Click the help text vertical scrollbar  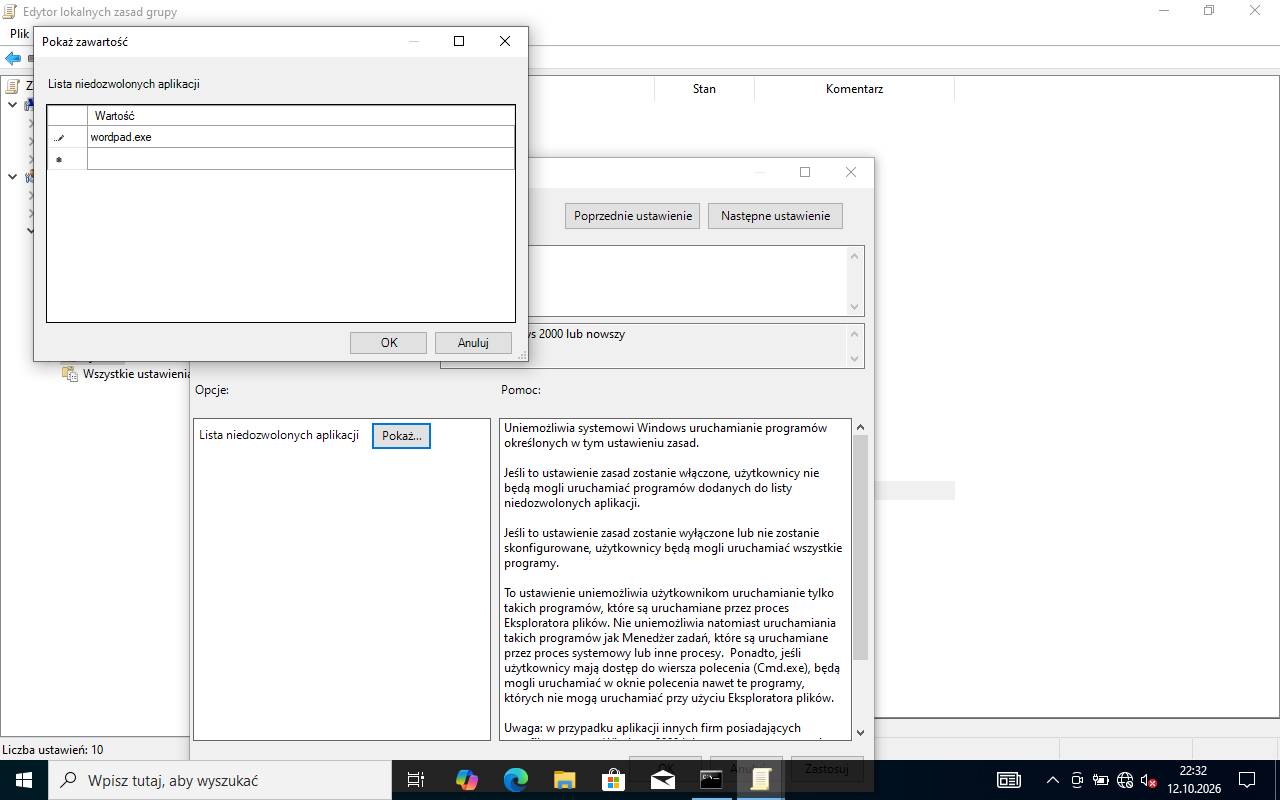pos(860,580)
